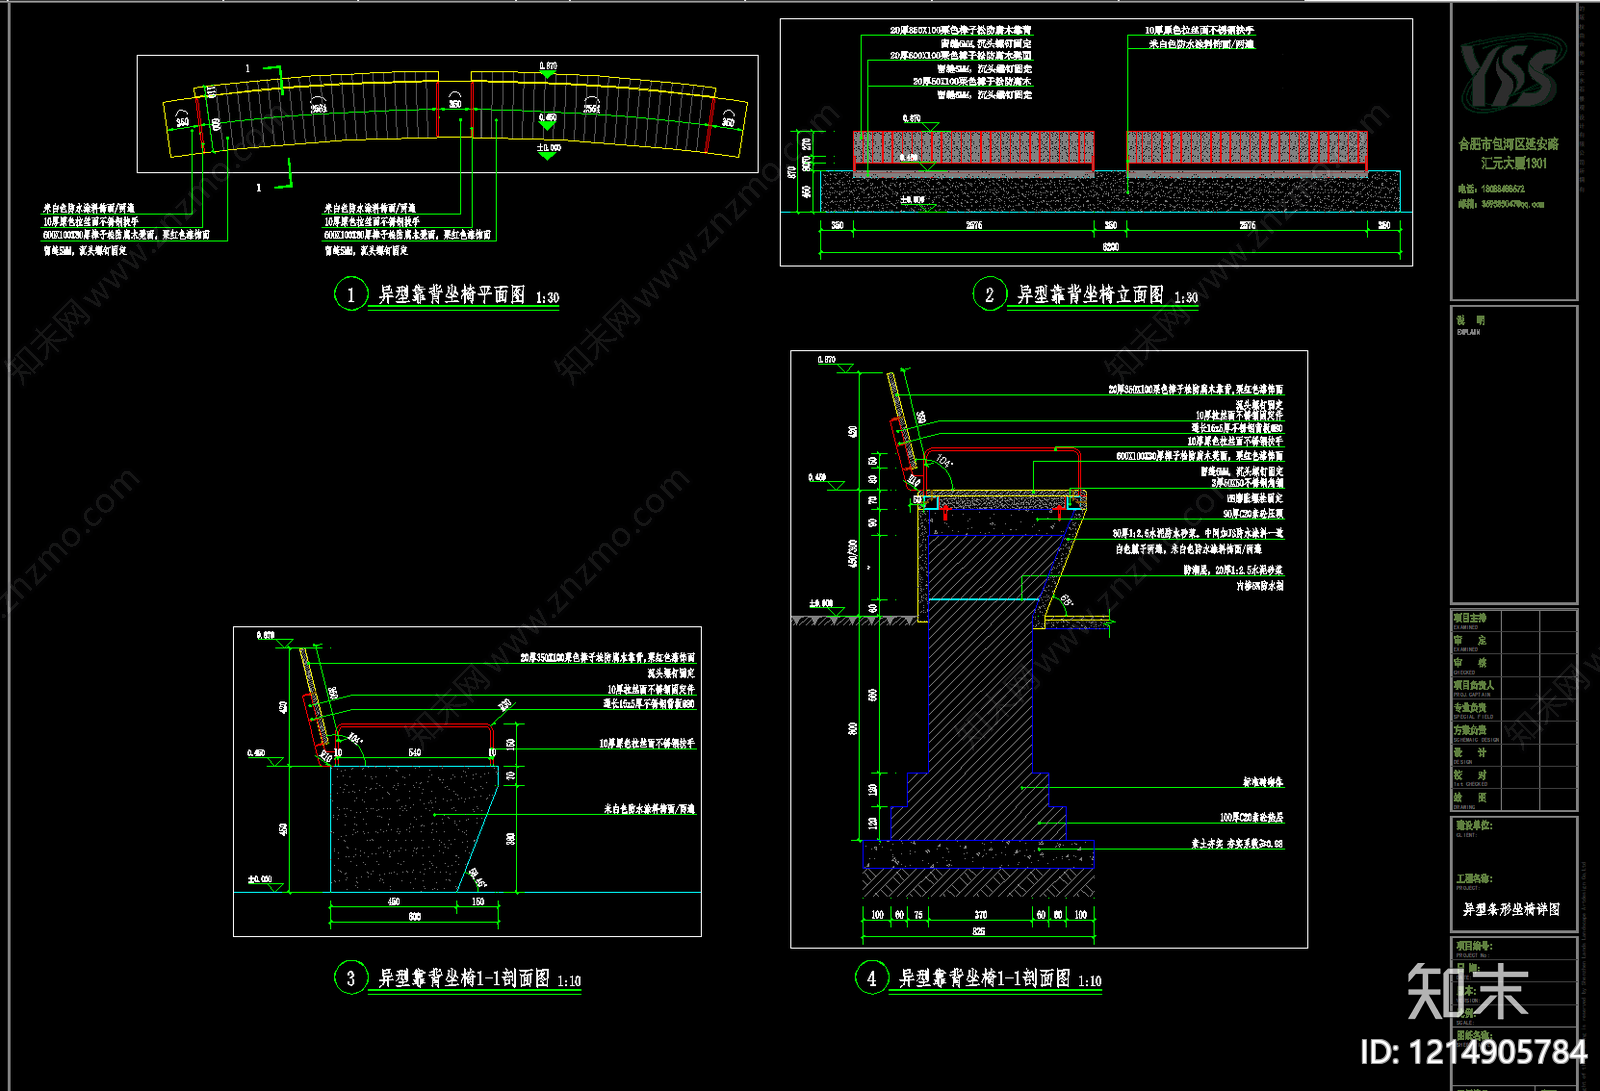Viewport: 1600px width, 1091px height.
Task: Select the circled number 1 view marker
Action: pos(350,295)
